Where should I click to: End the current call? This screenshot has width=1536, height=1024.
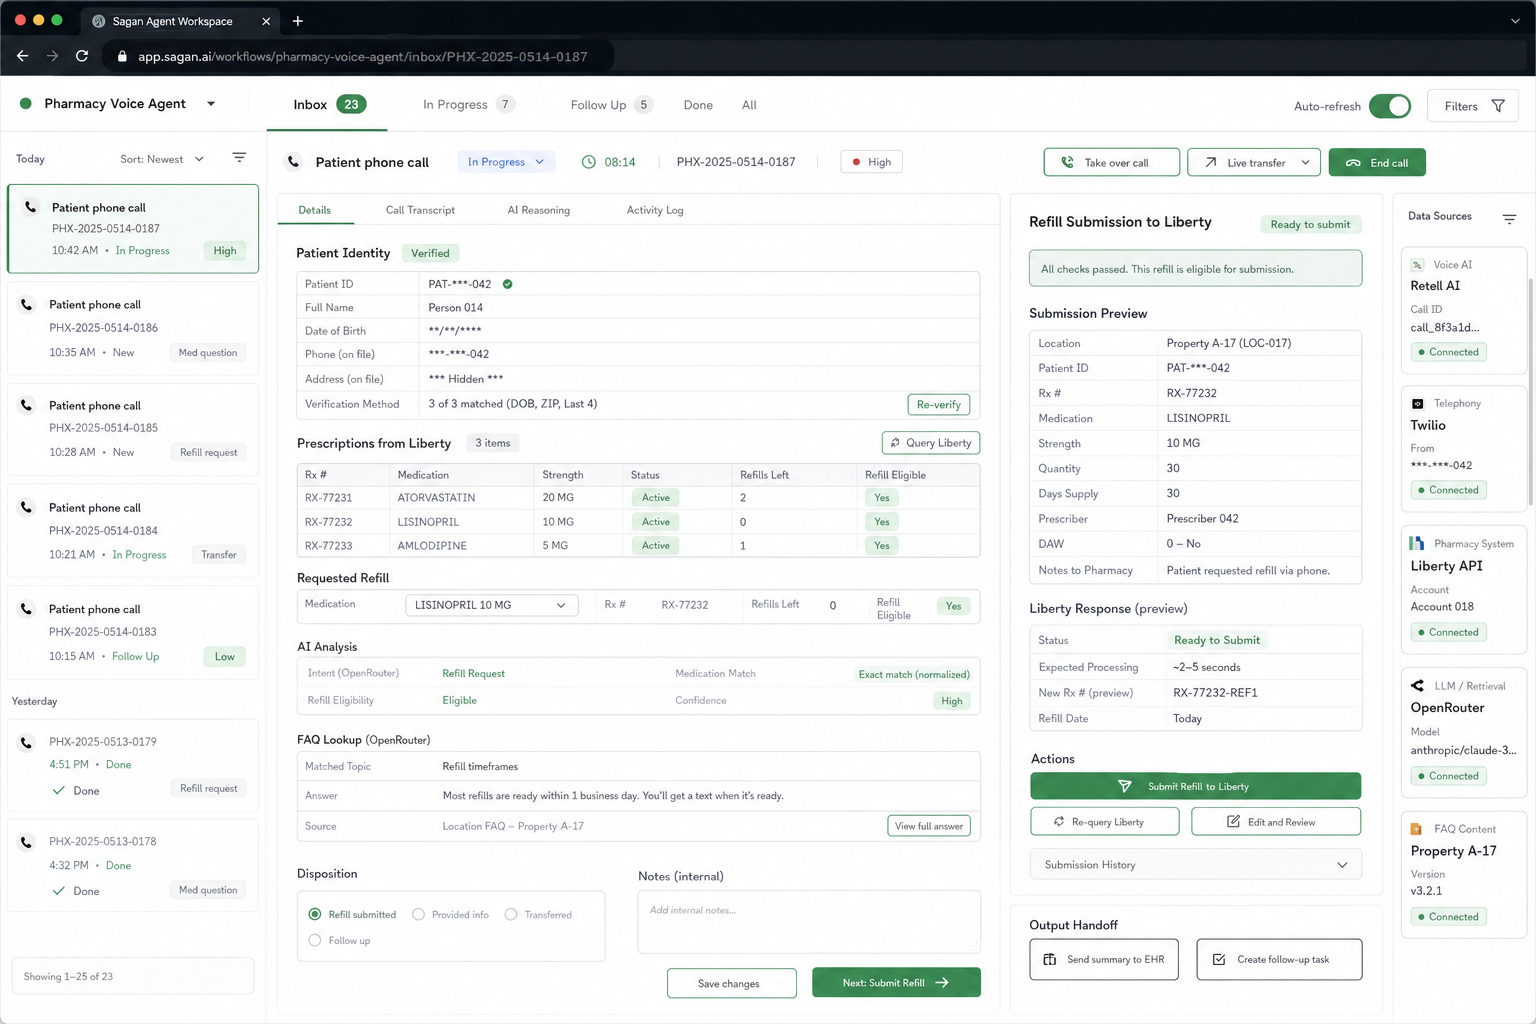(x=1376, y=162)
